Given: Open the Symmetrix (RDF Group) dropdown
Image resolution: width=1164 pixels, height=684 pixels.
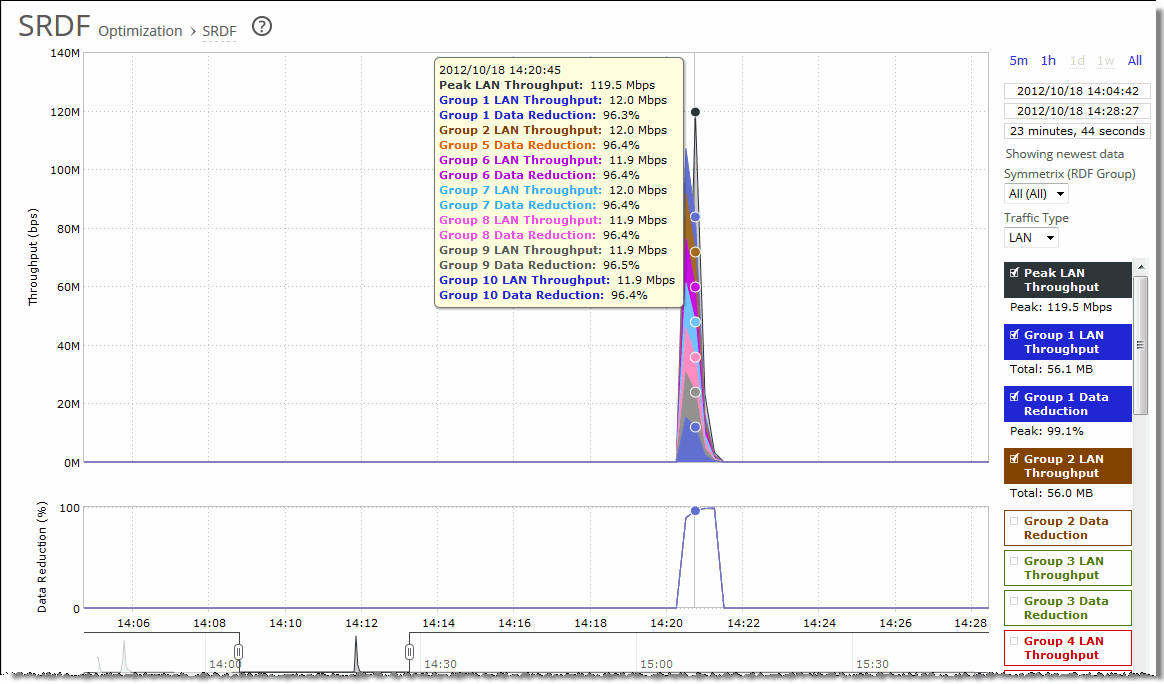Looking at the screenshot, I should [x=1035, y=192].
